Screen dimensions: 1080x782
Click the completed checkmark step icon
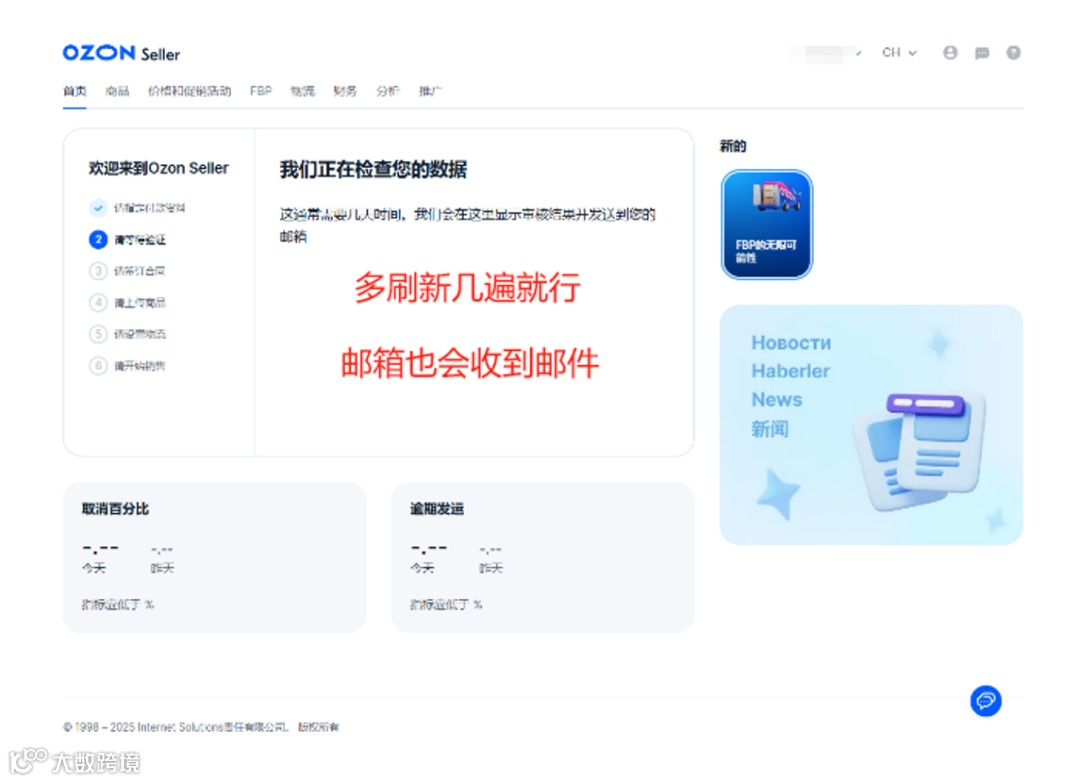[x=98, y=207]
